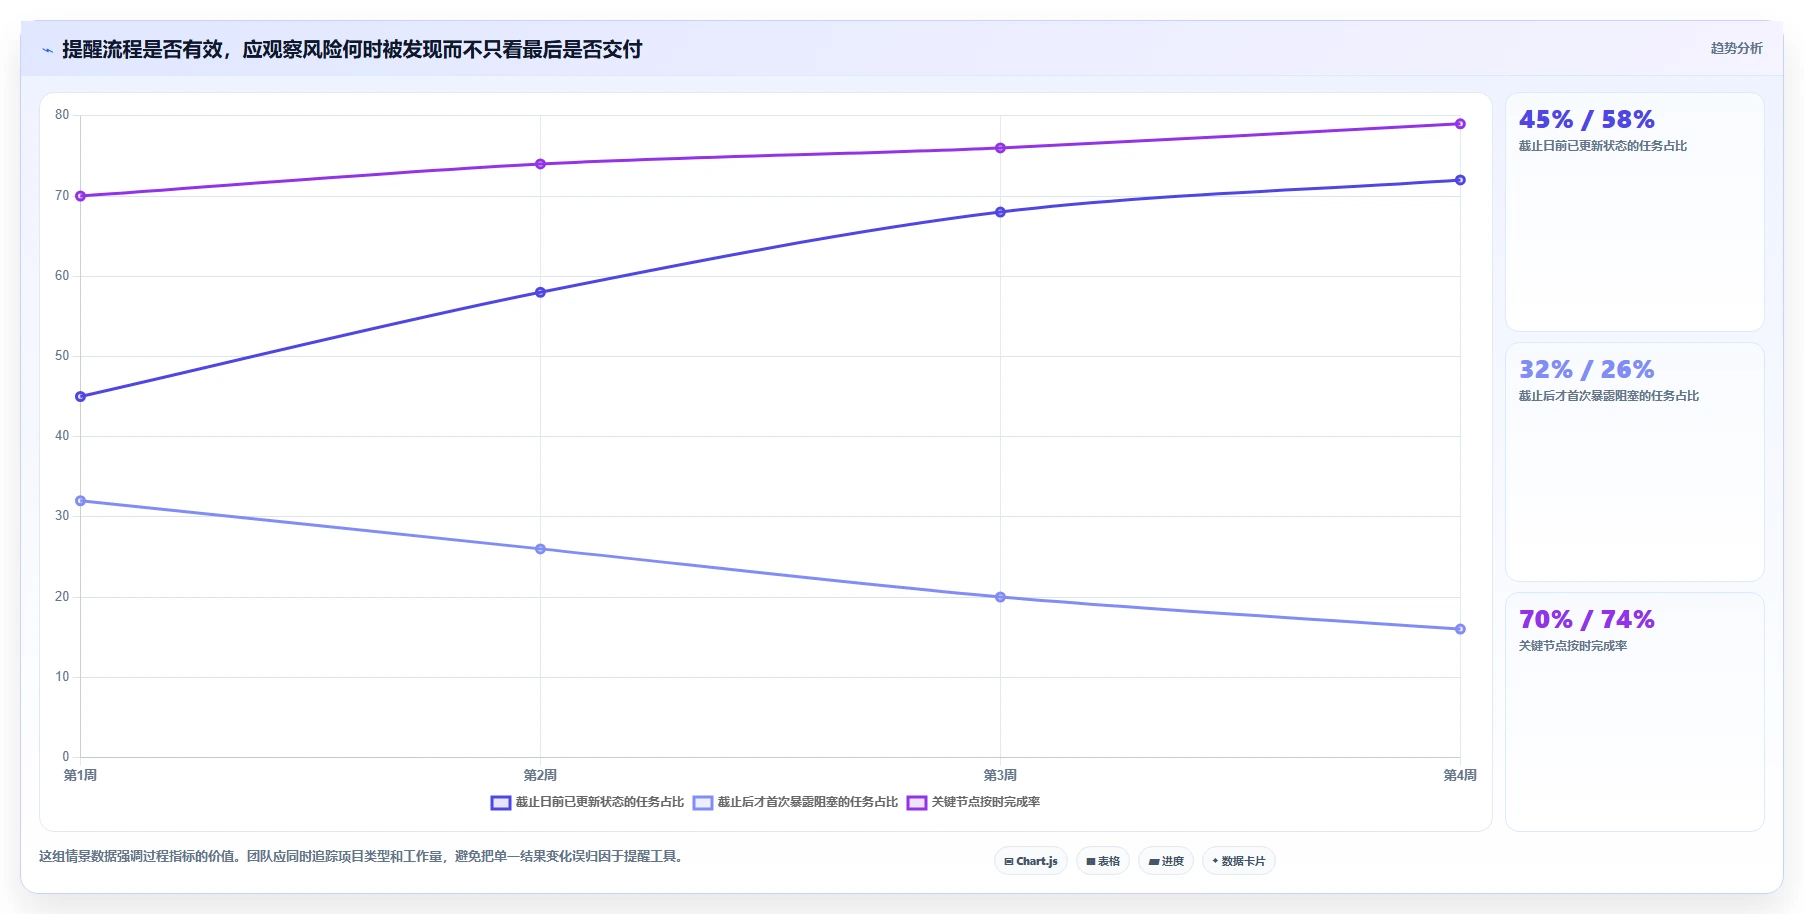1804x914 pixels.
Task: Click the 第1周 point at 70 on purple line
Action: point(81,196)
